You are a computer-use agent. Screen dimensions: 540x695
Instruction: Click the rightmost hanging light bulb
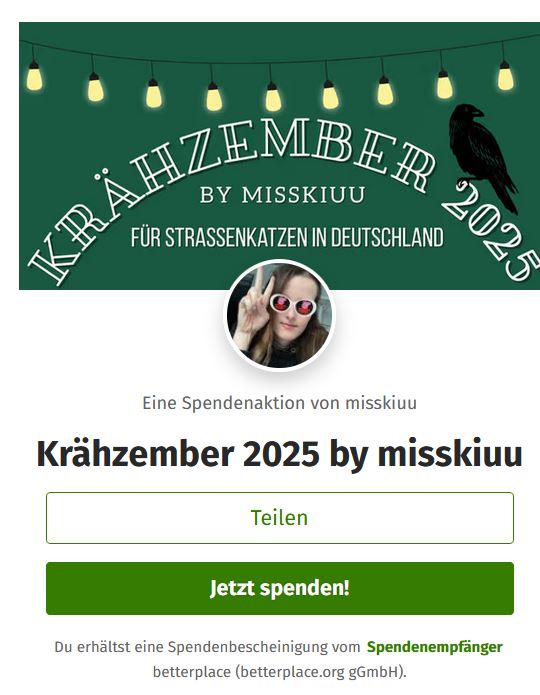pos(505,76)
